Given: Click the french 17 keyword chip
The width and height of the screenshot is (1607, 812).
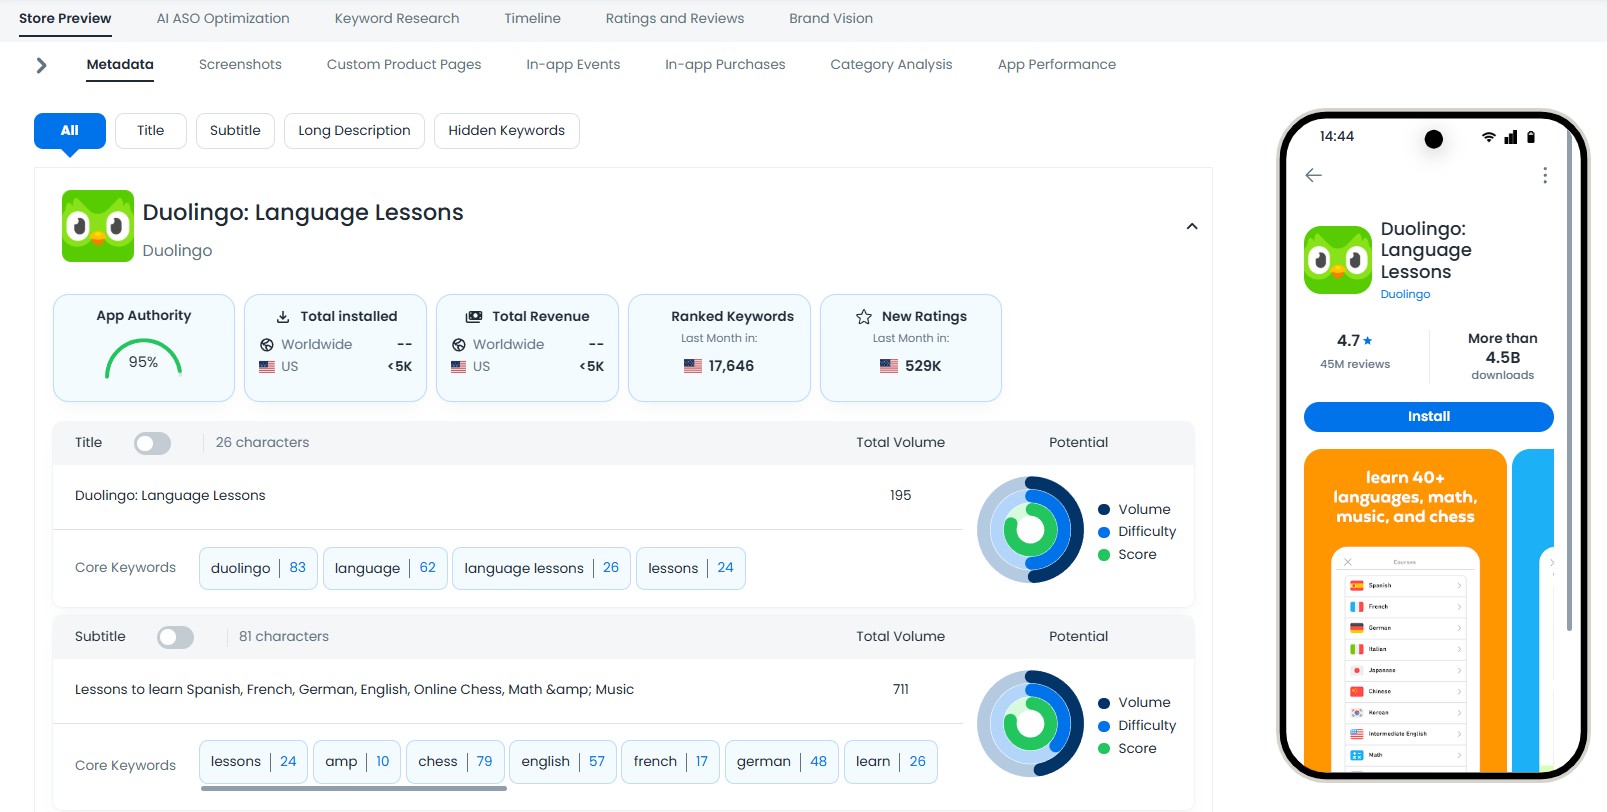Looking at the screenshot, I should (671, 762).
